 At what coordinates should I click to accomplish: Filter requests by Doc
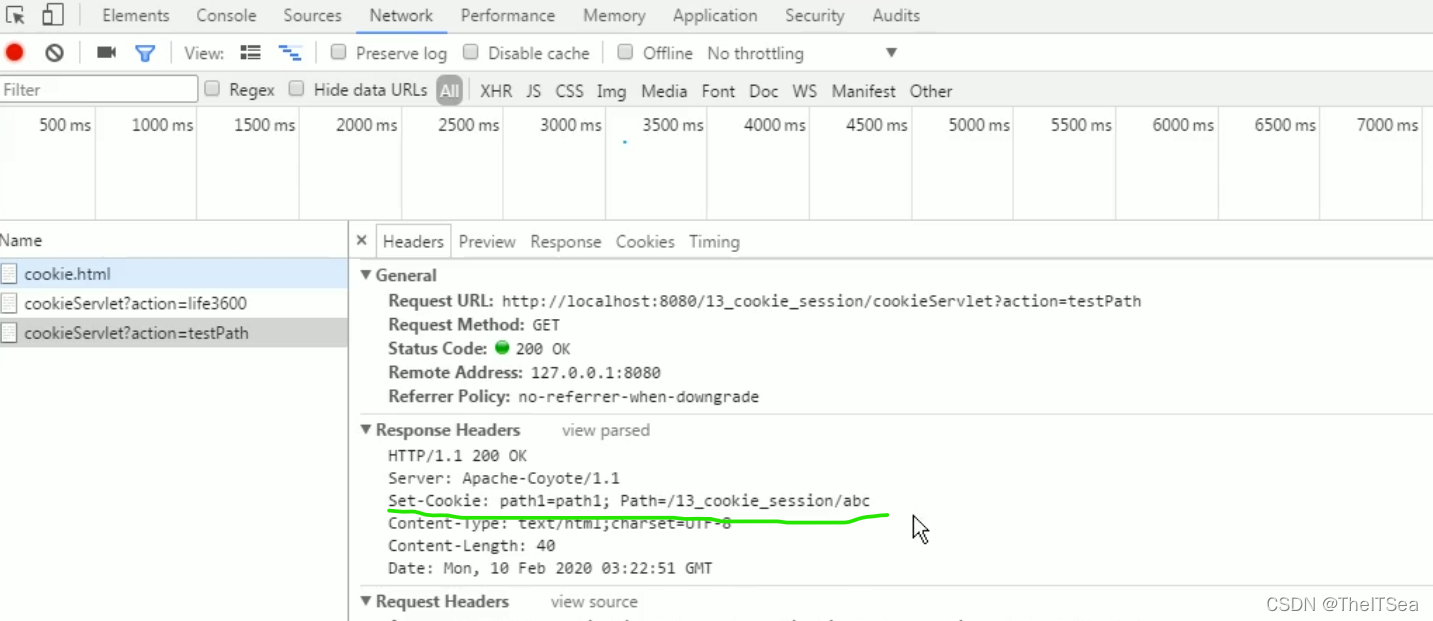tap(763, 91)
